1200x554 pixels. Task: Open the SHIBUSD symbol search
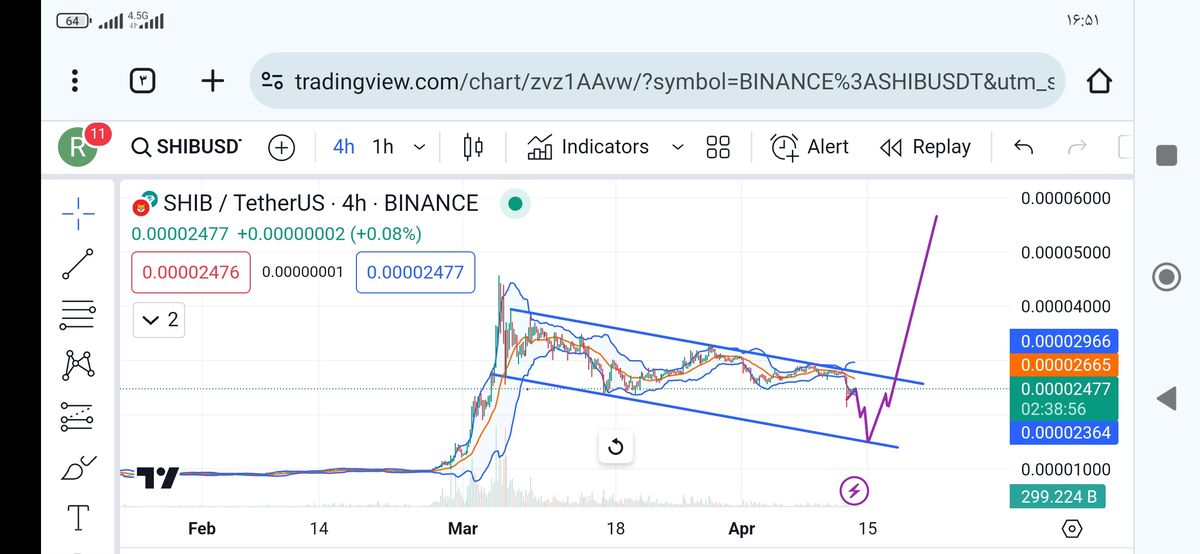(x=187, y=147)
